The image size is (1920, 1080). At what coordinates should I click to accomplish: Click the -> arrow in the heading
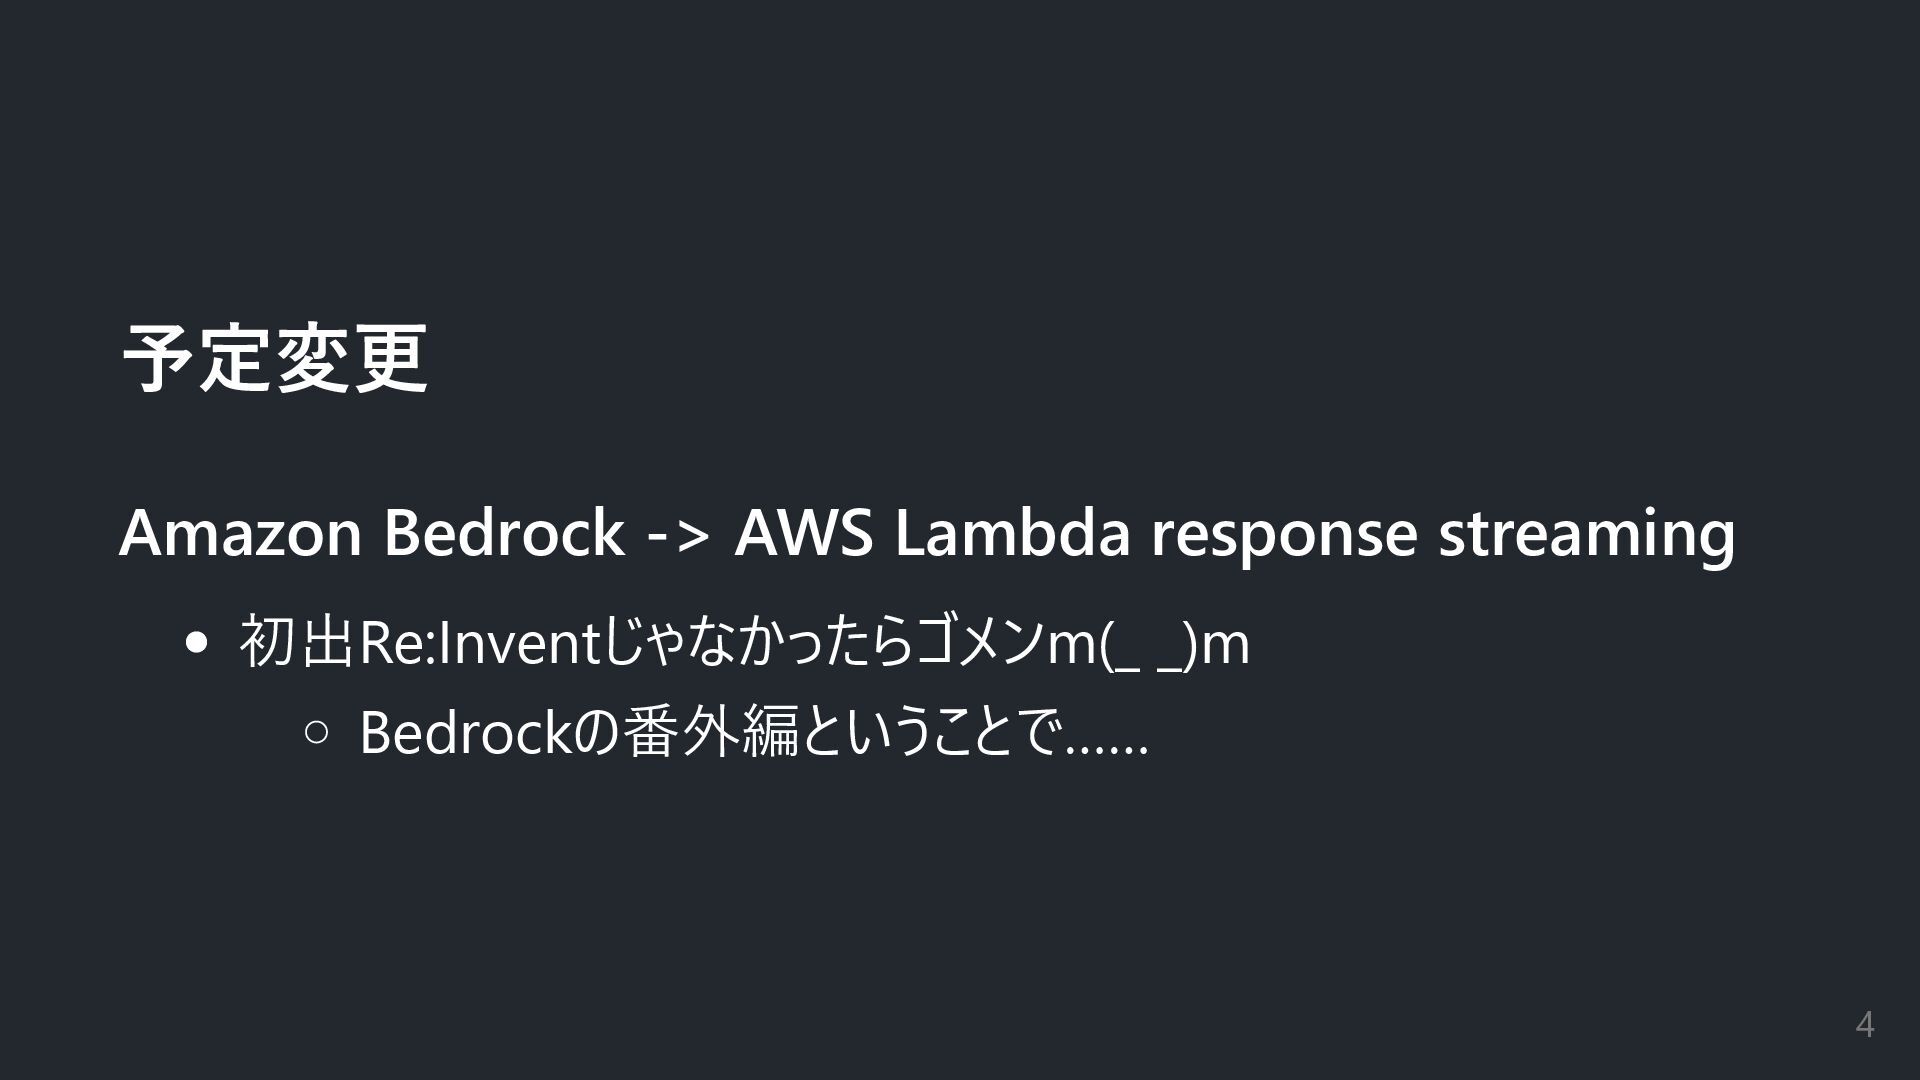coord(679,535)
